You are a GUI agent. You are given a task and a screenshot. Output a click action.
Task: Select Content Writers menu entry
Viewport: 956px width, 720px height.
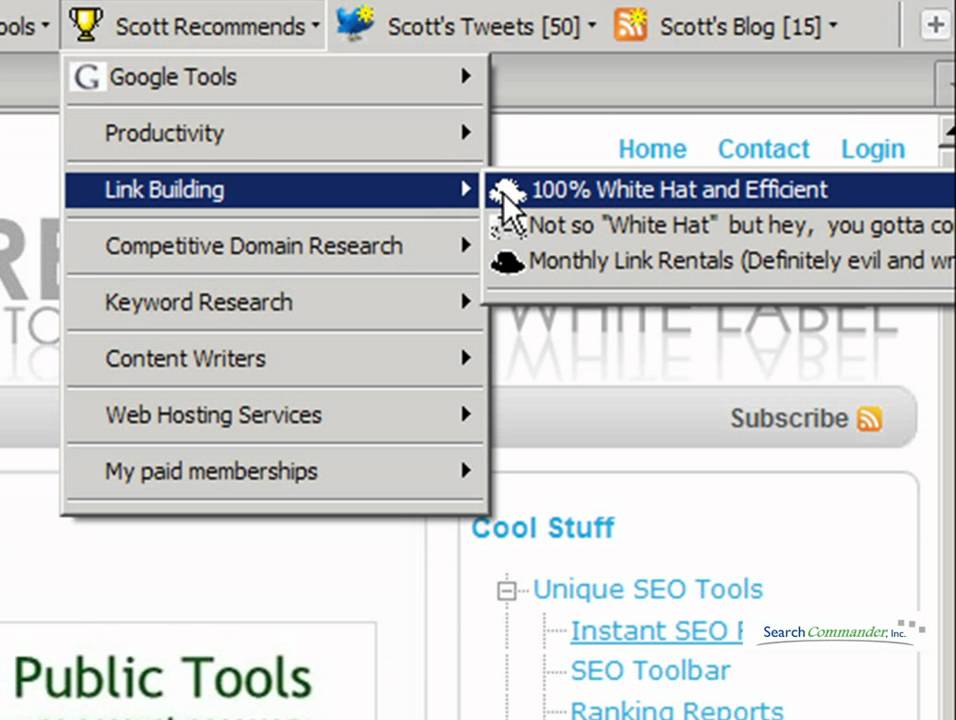click(273, 358)
